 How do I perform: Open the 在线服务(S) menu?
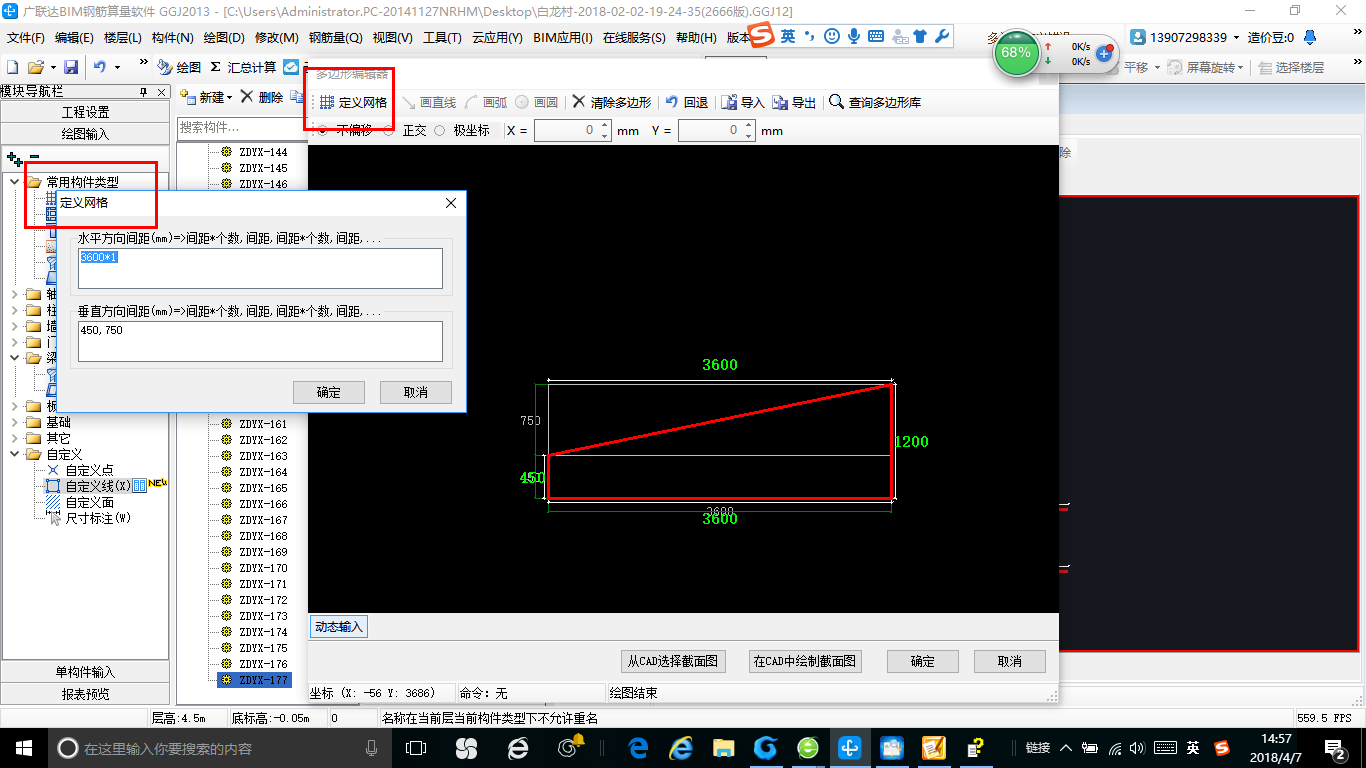click(x=634, y=38)
